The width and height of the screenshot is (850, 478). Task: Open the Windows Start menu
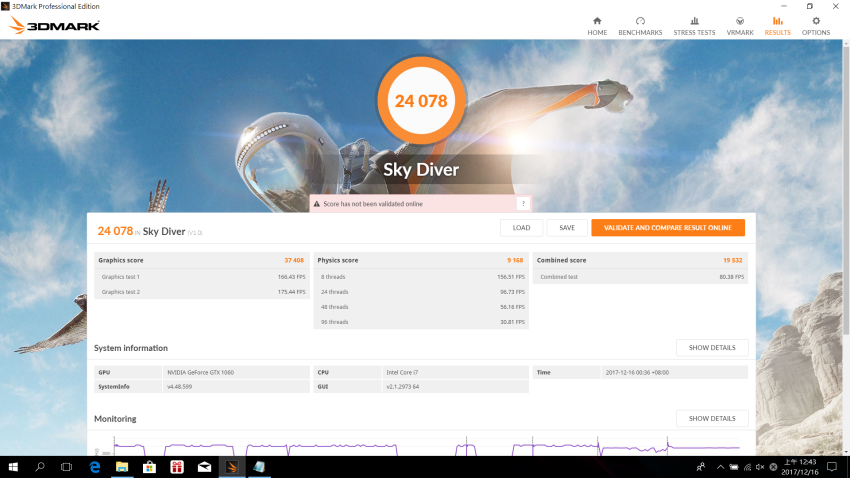(x=13, y=467)
